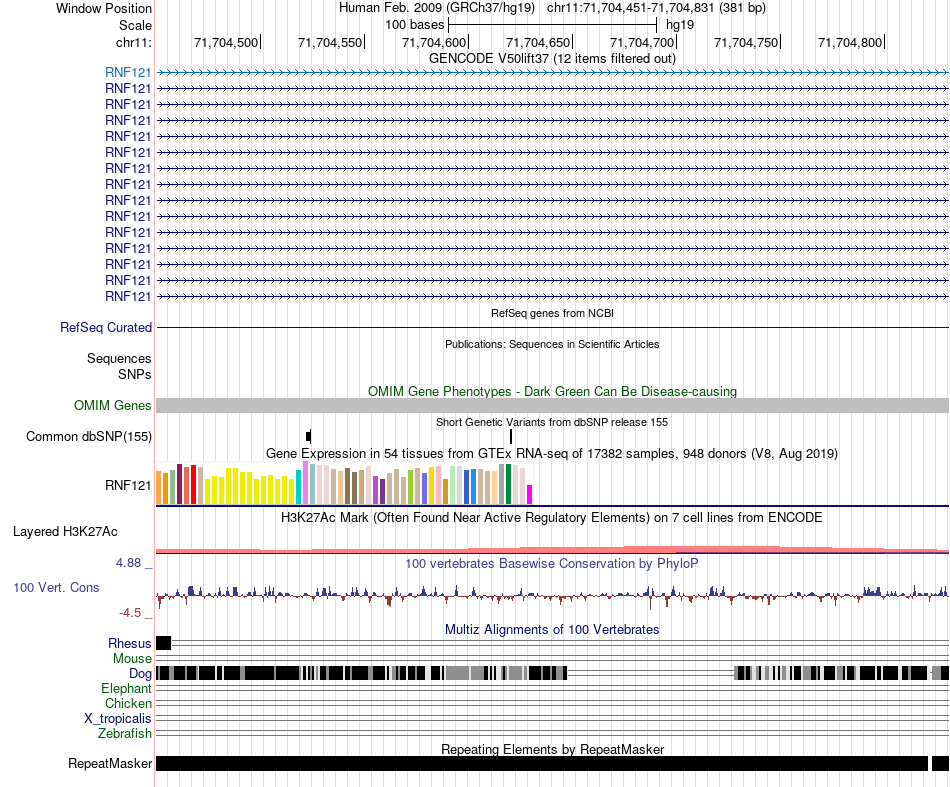Click the RNF121 label beside GTEx bars
This screenshot has height=787, width=950.
point(128,485)
